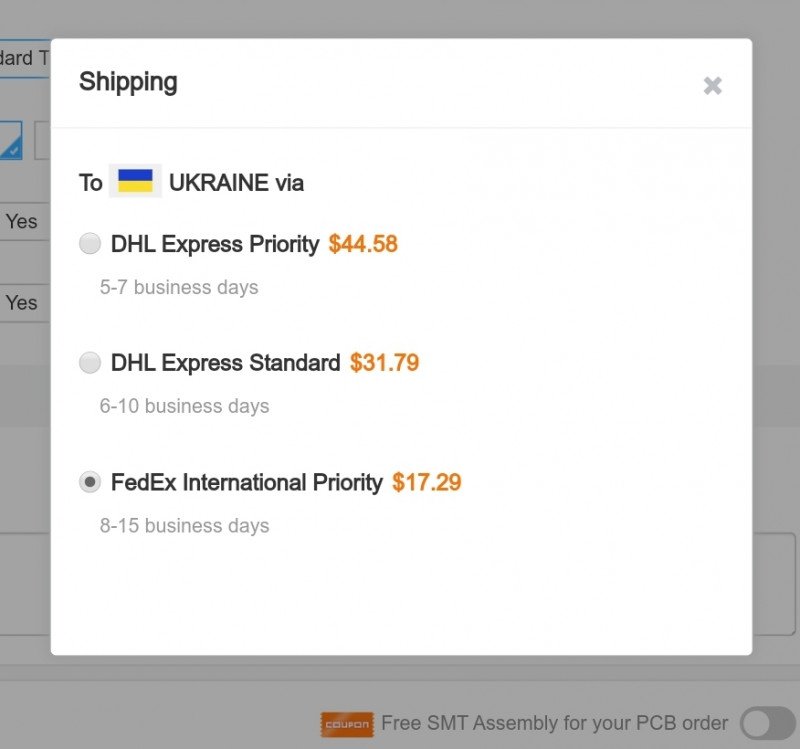Click the Ukraine flag icon
Viewport: 800px width, 749px height.
(x=135, y=181)
